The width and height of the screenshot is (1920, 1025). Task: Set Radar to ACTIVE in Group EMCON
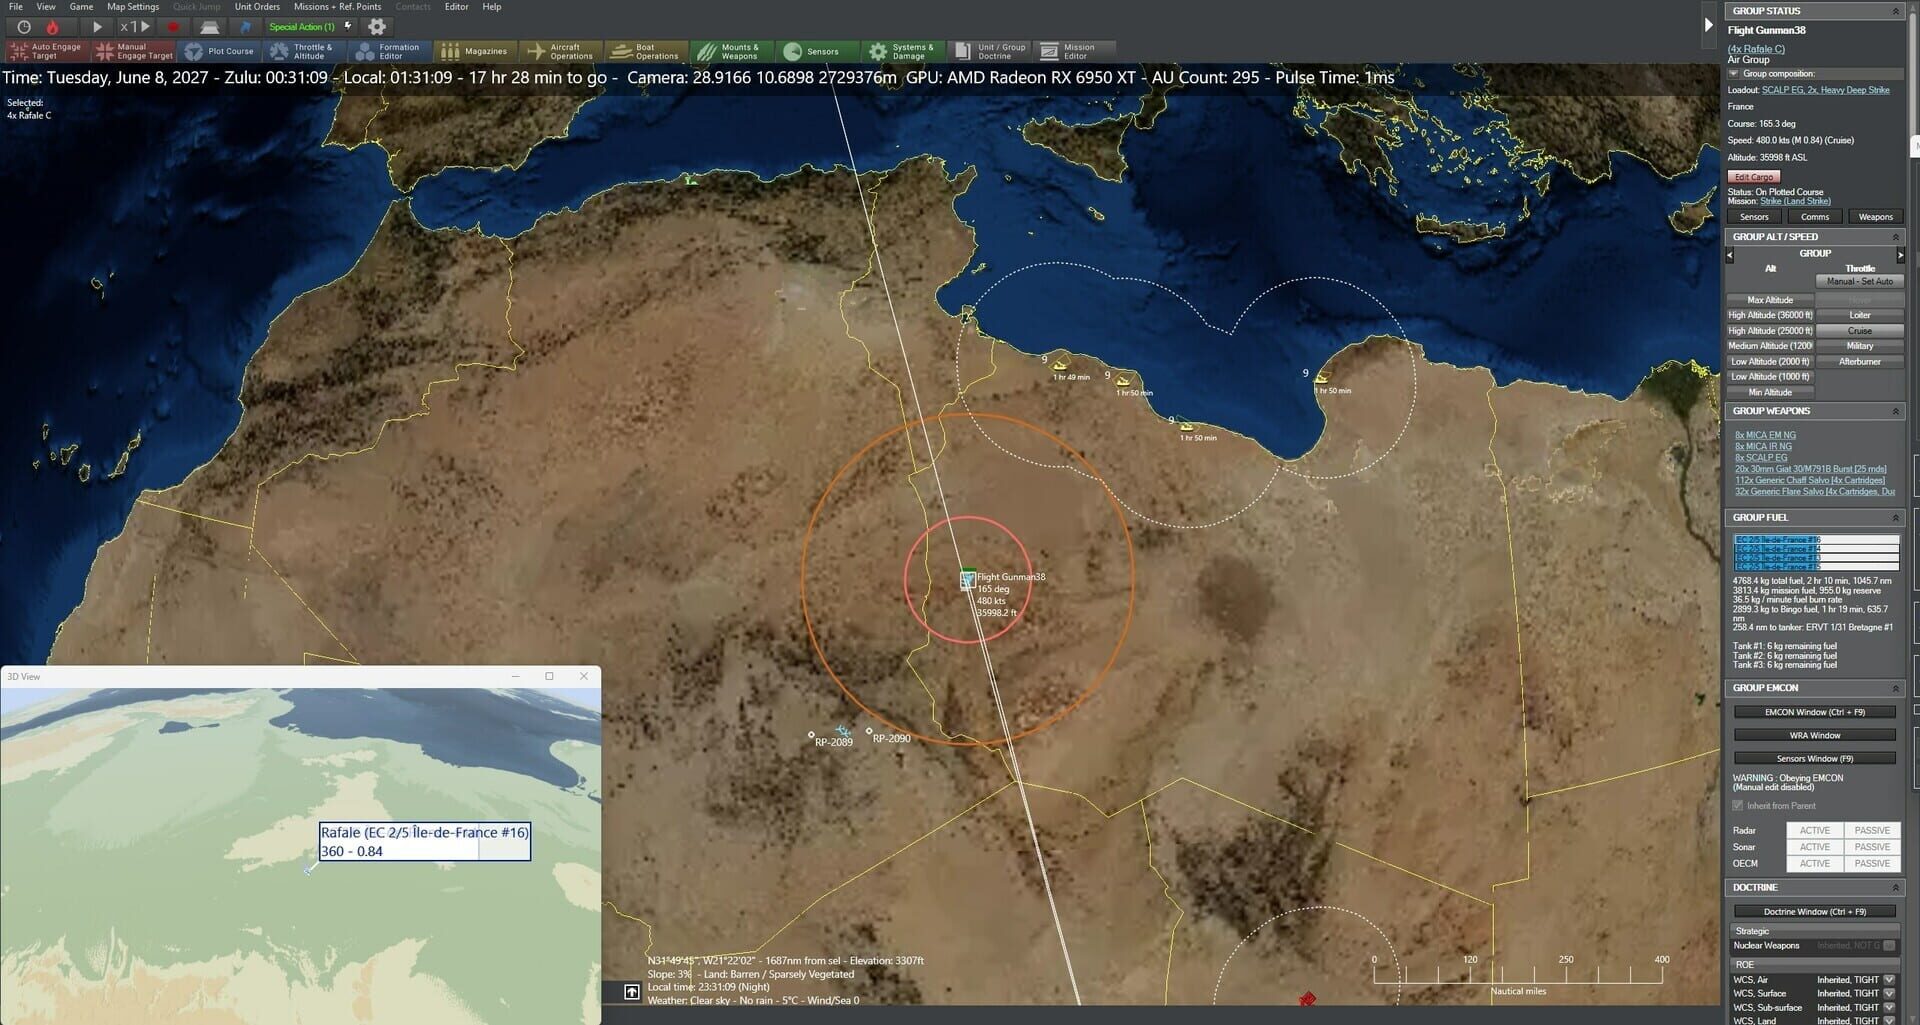pyautogui.click(x=1814, y=830)
